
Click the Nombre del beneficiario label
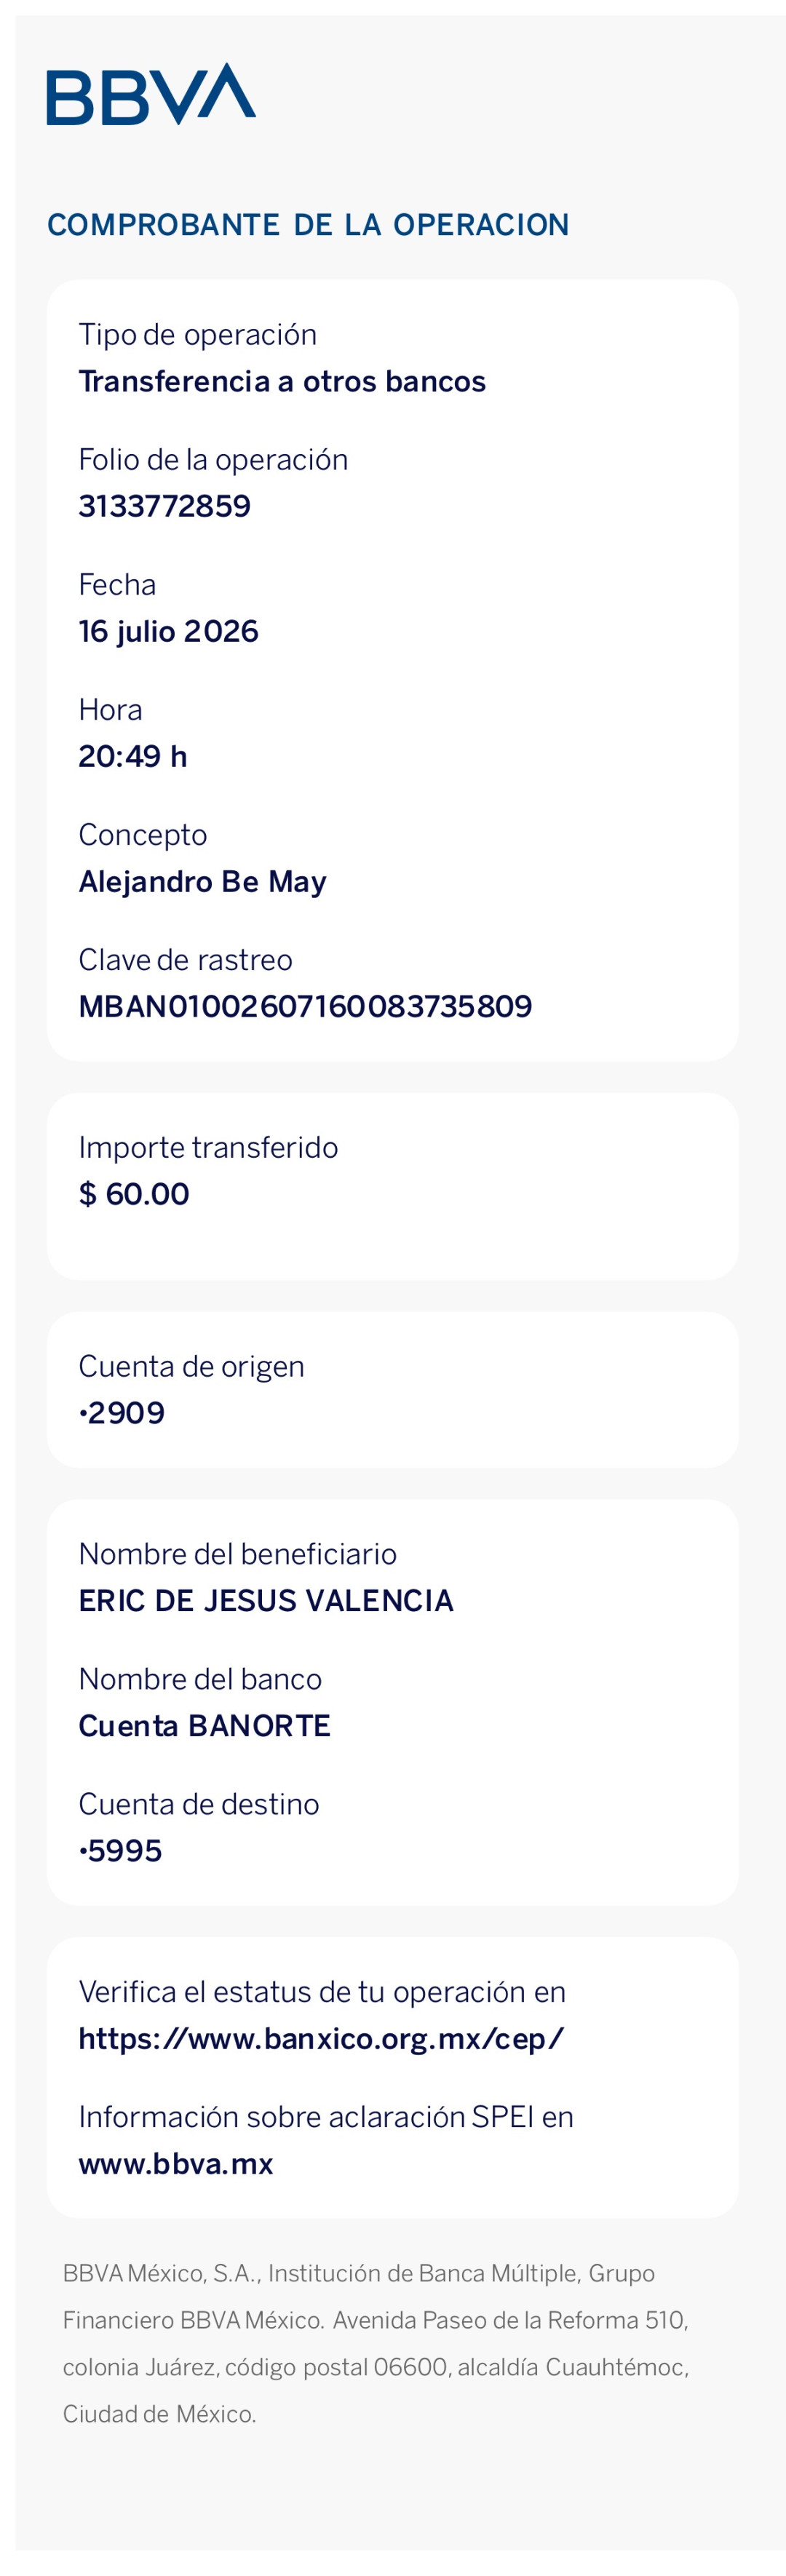[238, 1554]
